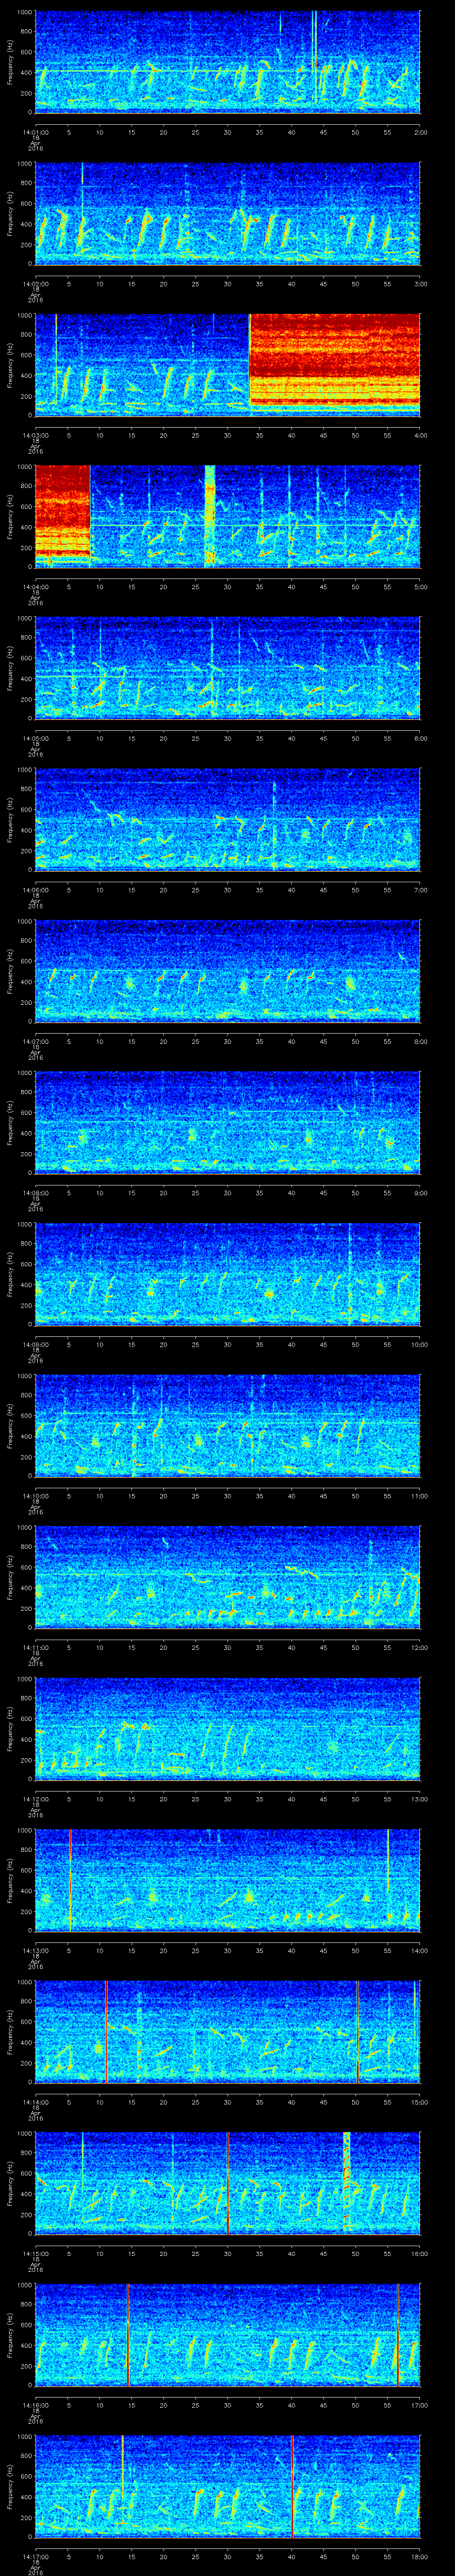Screen dimensions: 455x2576
Task: Click the spectrogram panel starting at 14:09:00
Action: [x=228, y=1274]
